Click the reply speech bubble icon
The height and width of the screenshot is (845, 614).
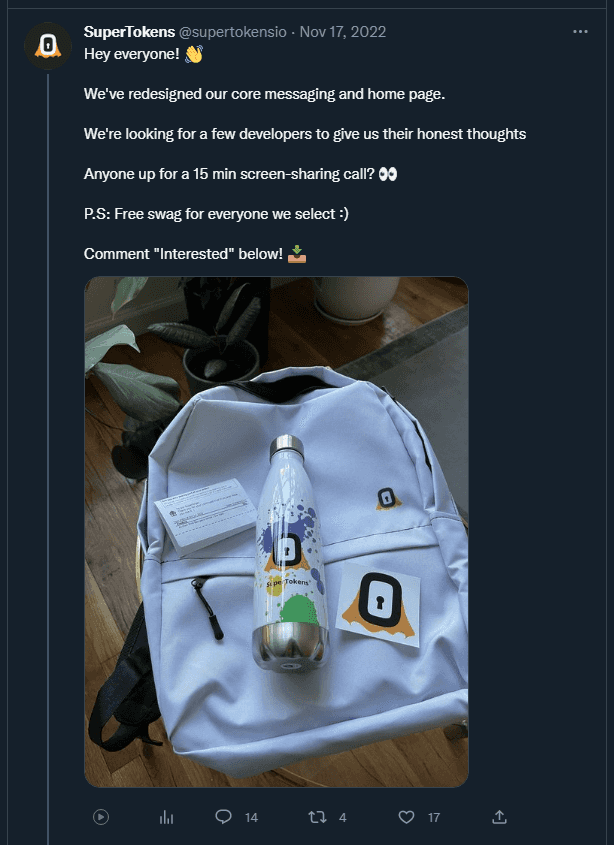point(223,817)
